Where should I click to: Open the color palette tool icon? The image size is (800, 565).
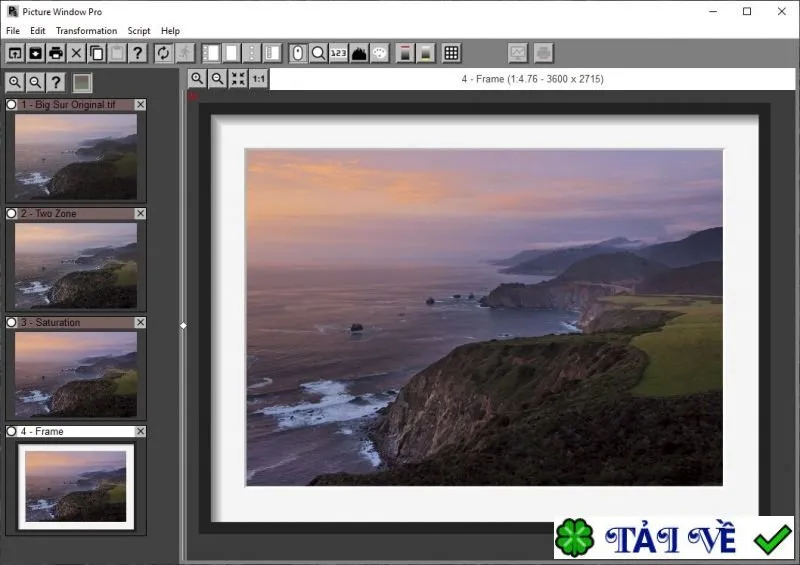coord(380,53)
